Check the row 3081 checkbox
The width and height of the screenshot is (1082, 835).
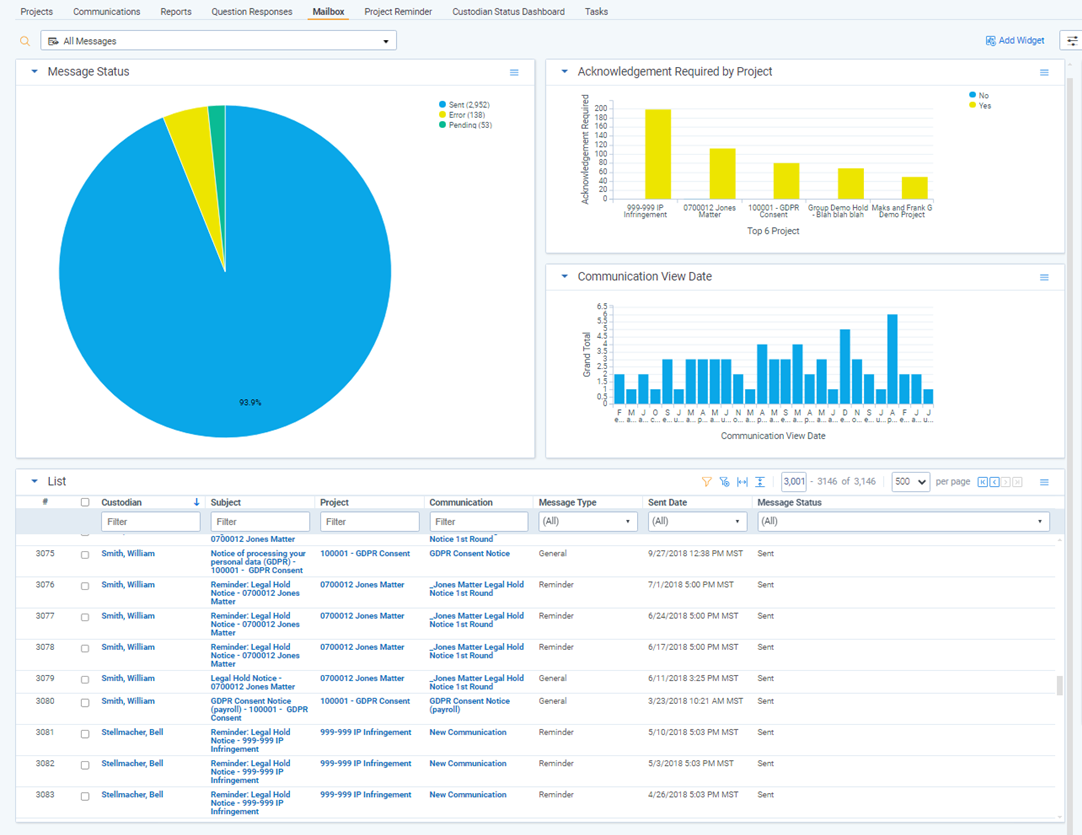click(85, 734)
